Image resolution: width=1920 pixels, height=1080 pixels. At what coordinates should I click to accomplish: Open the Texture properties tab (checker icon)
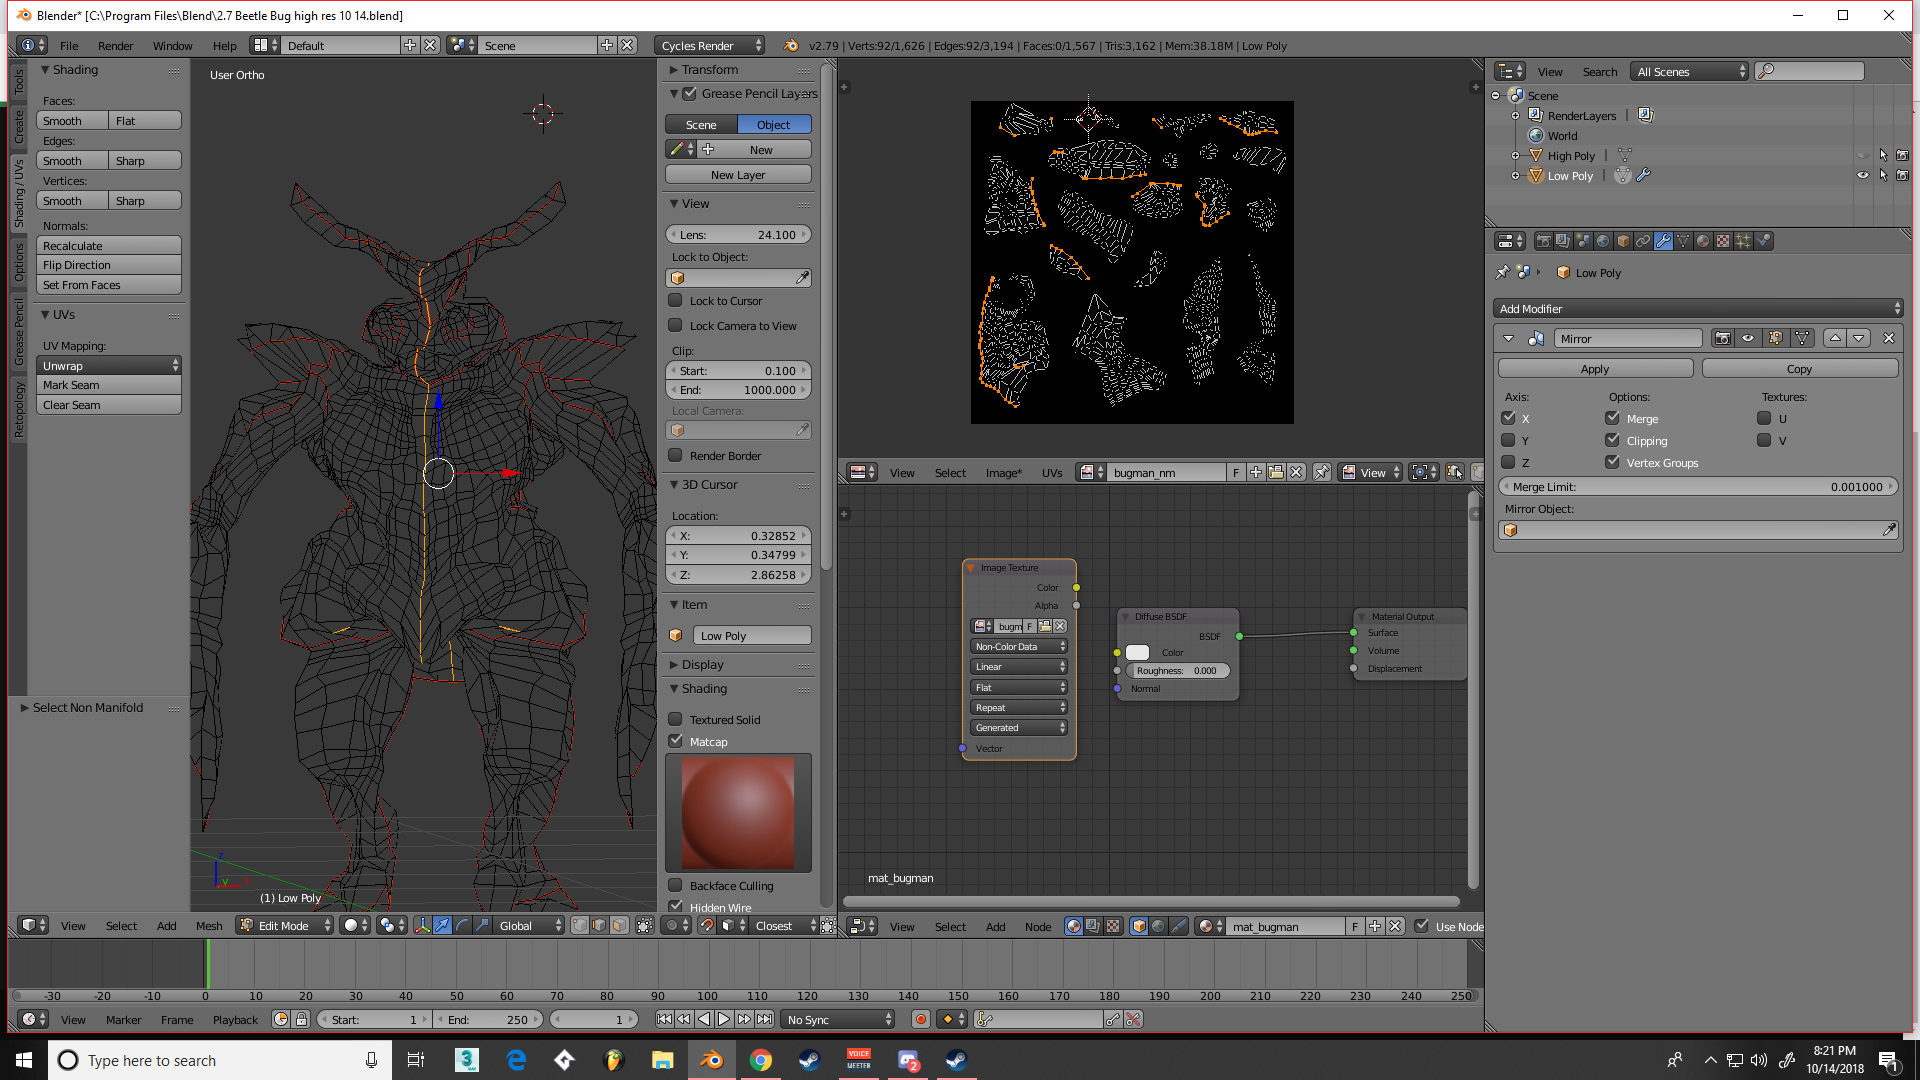coord(1723,241)
